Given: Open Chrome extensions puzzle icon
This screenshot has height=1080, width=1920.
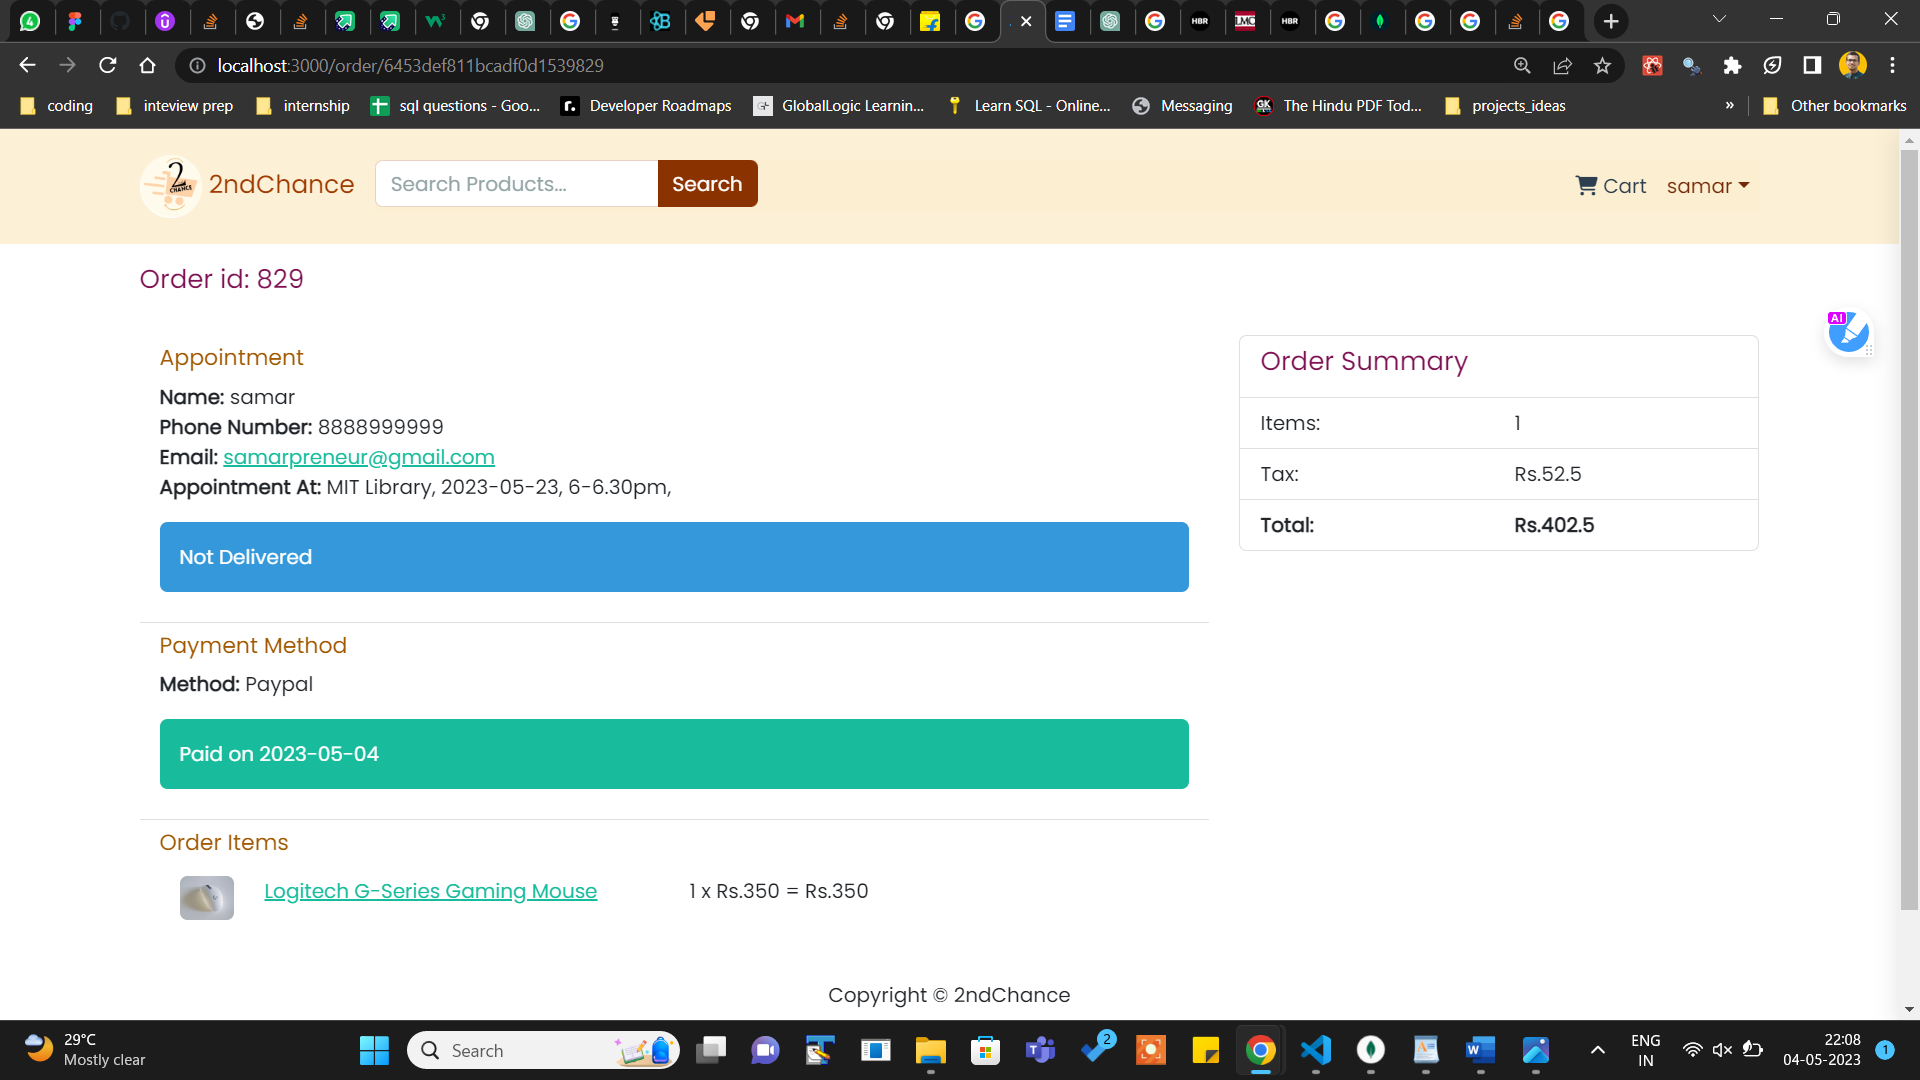Looking at the screenshot, I should point(1732,65).
